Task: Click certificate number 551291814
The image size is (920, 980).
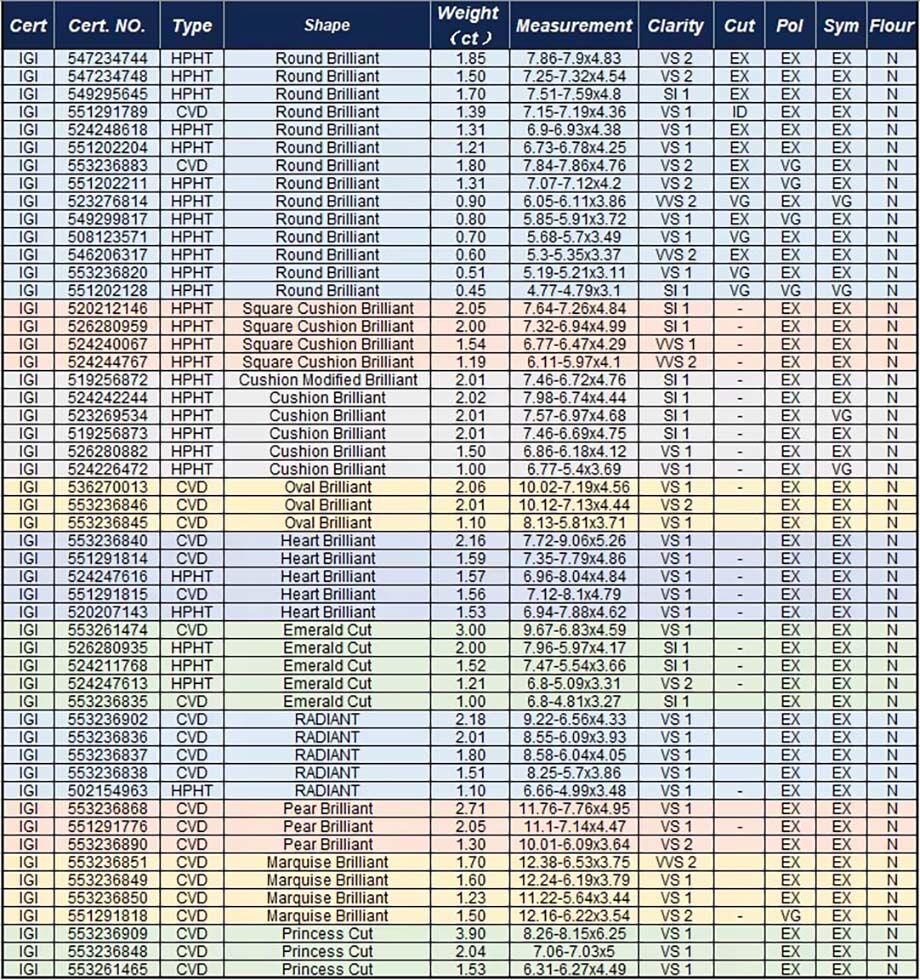Action: (x=108, y=559)
